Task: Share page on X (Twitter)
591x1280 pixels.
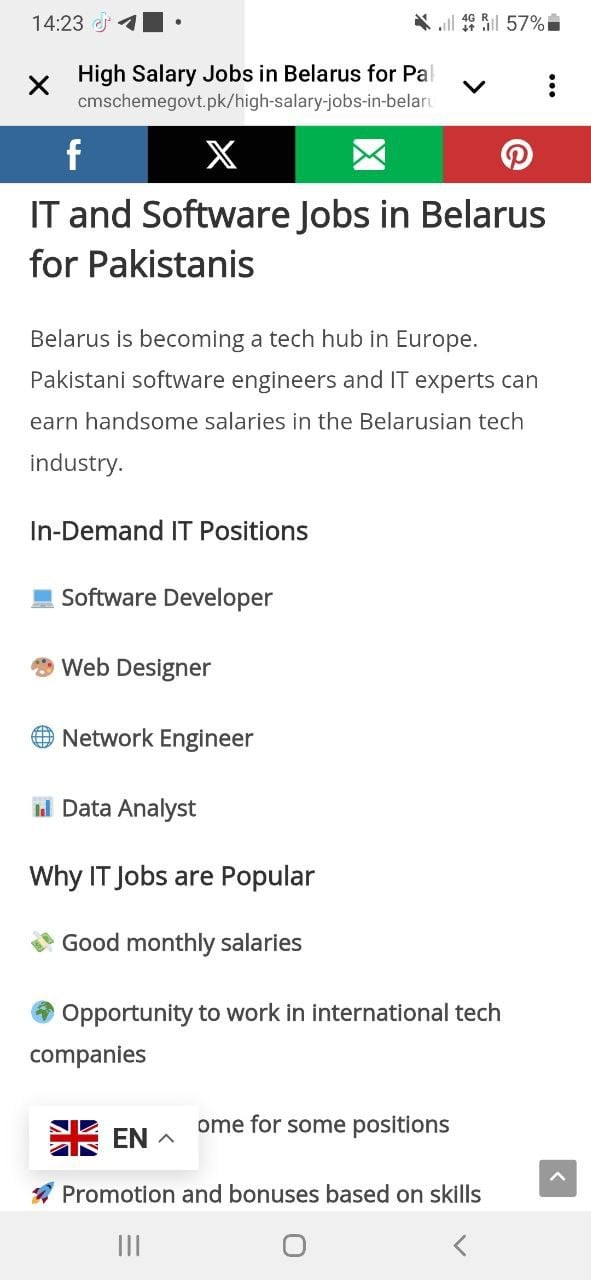Action: tap(221, 154)
